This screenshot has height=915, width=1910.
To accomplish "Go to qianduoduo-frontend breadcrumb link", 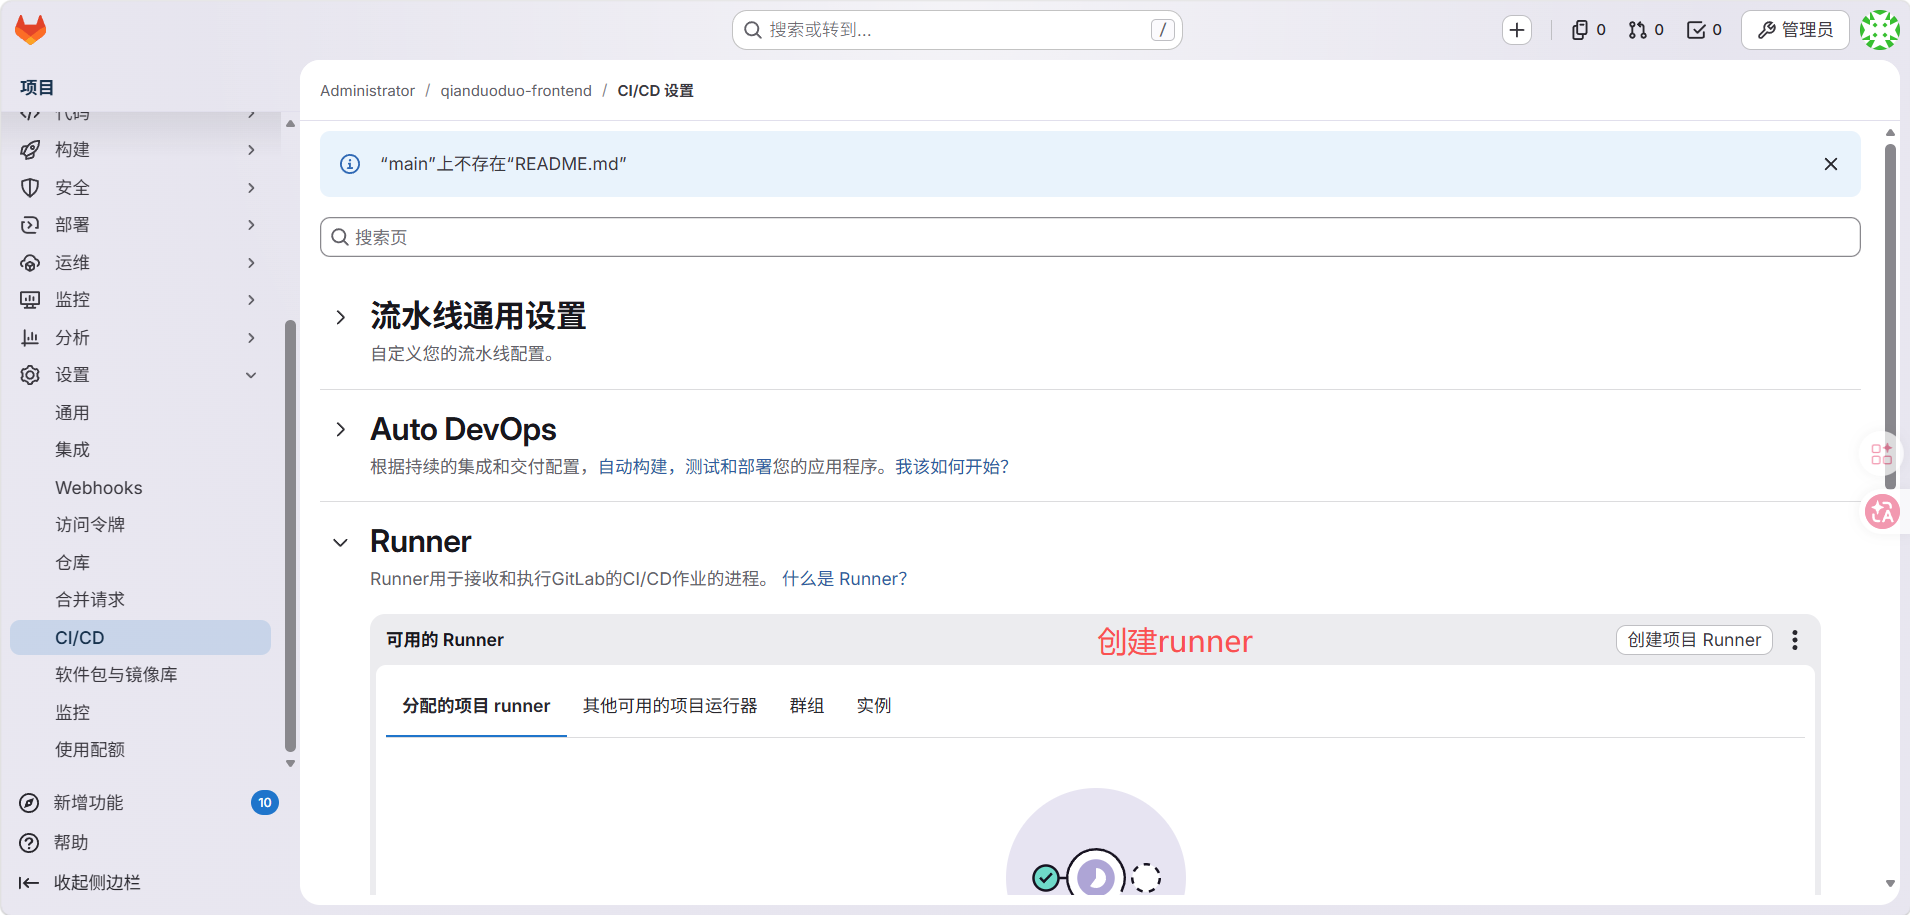I will pyautogui.click(x=516, y=91).
